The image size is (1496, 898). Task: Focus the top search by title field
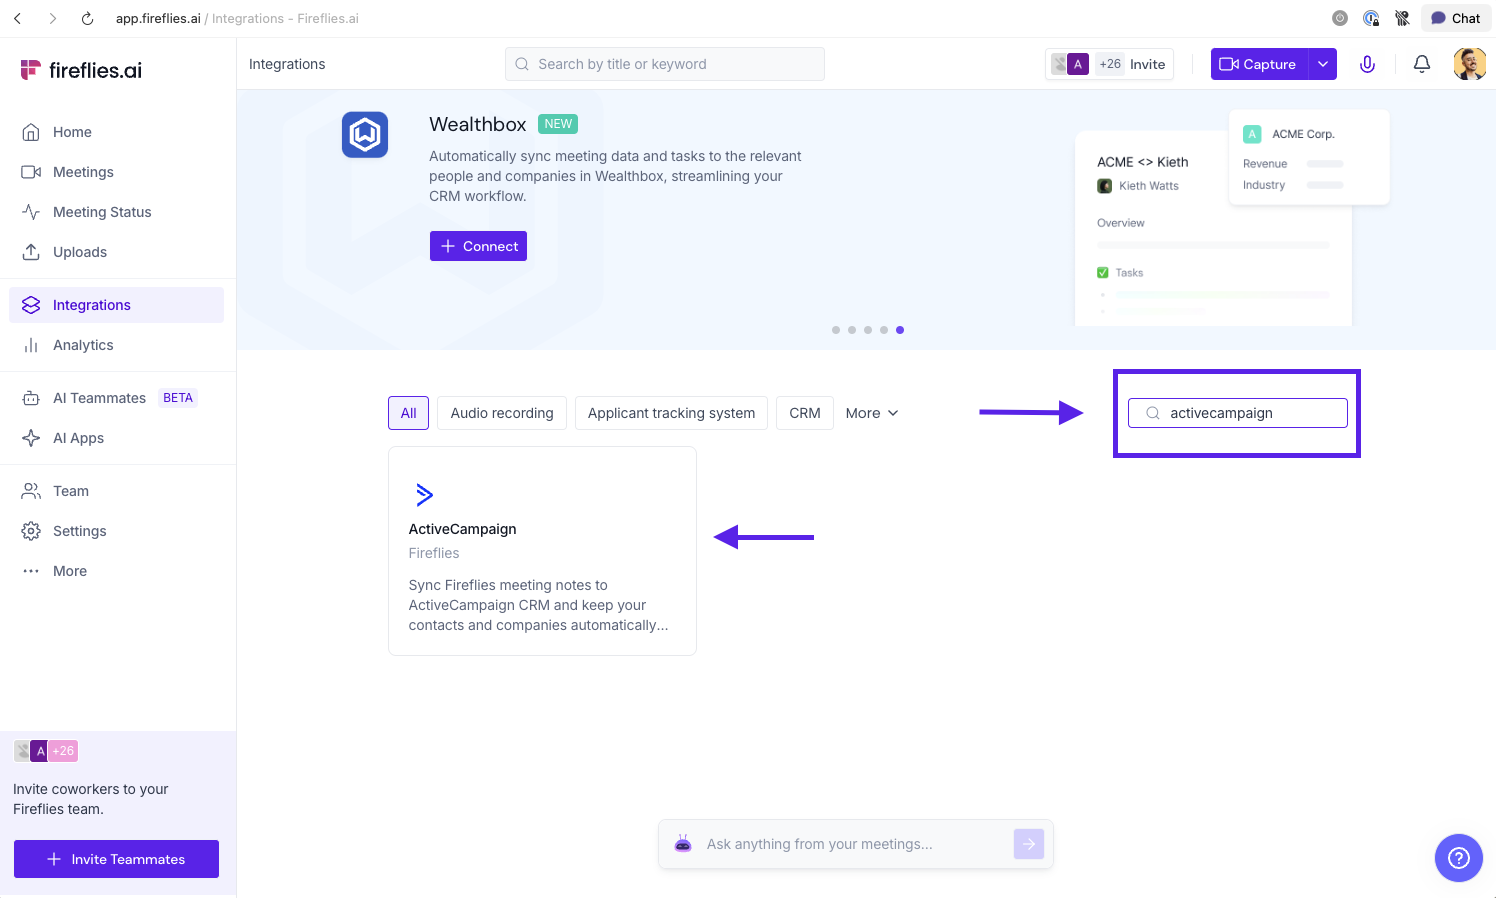pos(665,64)
